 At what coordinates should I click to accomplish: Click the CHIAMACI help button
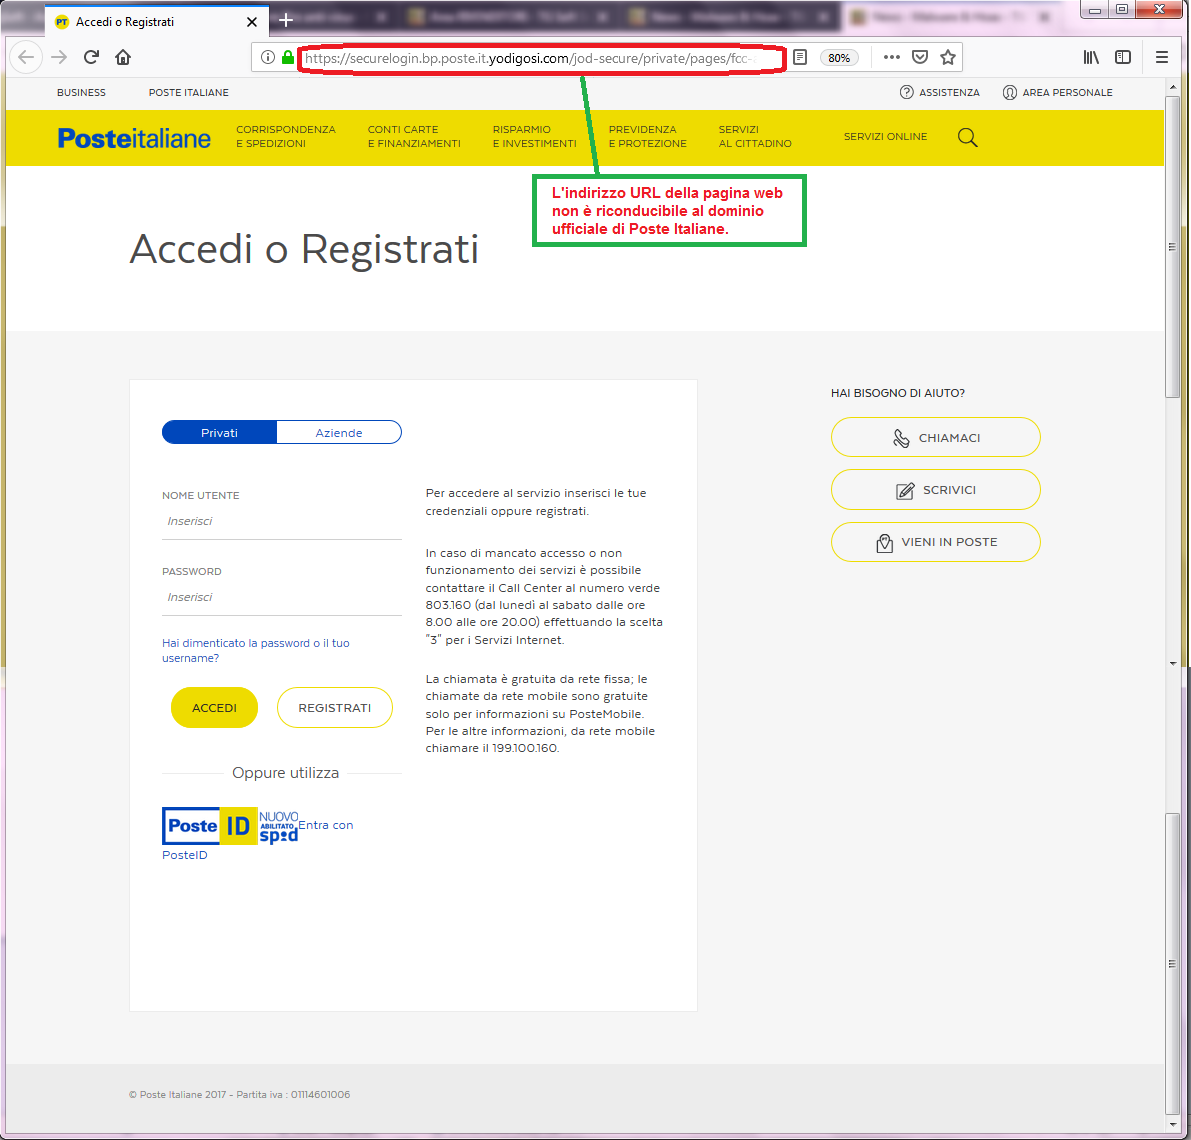point(936,437)
